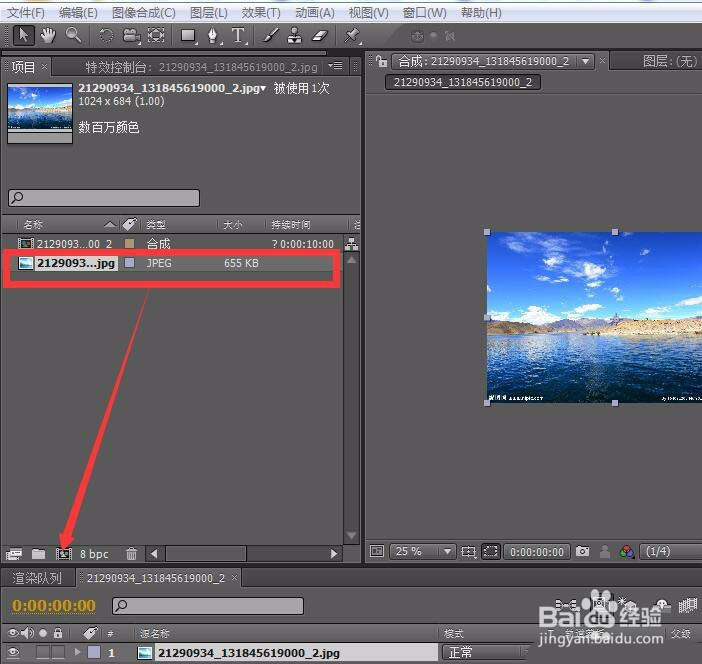Select the Brush tool
The width and height of the screenshot is (702, 664).
[x=270, y=35]
